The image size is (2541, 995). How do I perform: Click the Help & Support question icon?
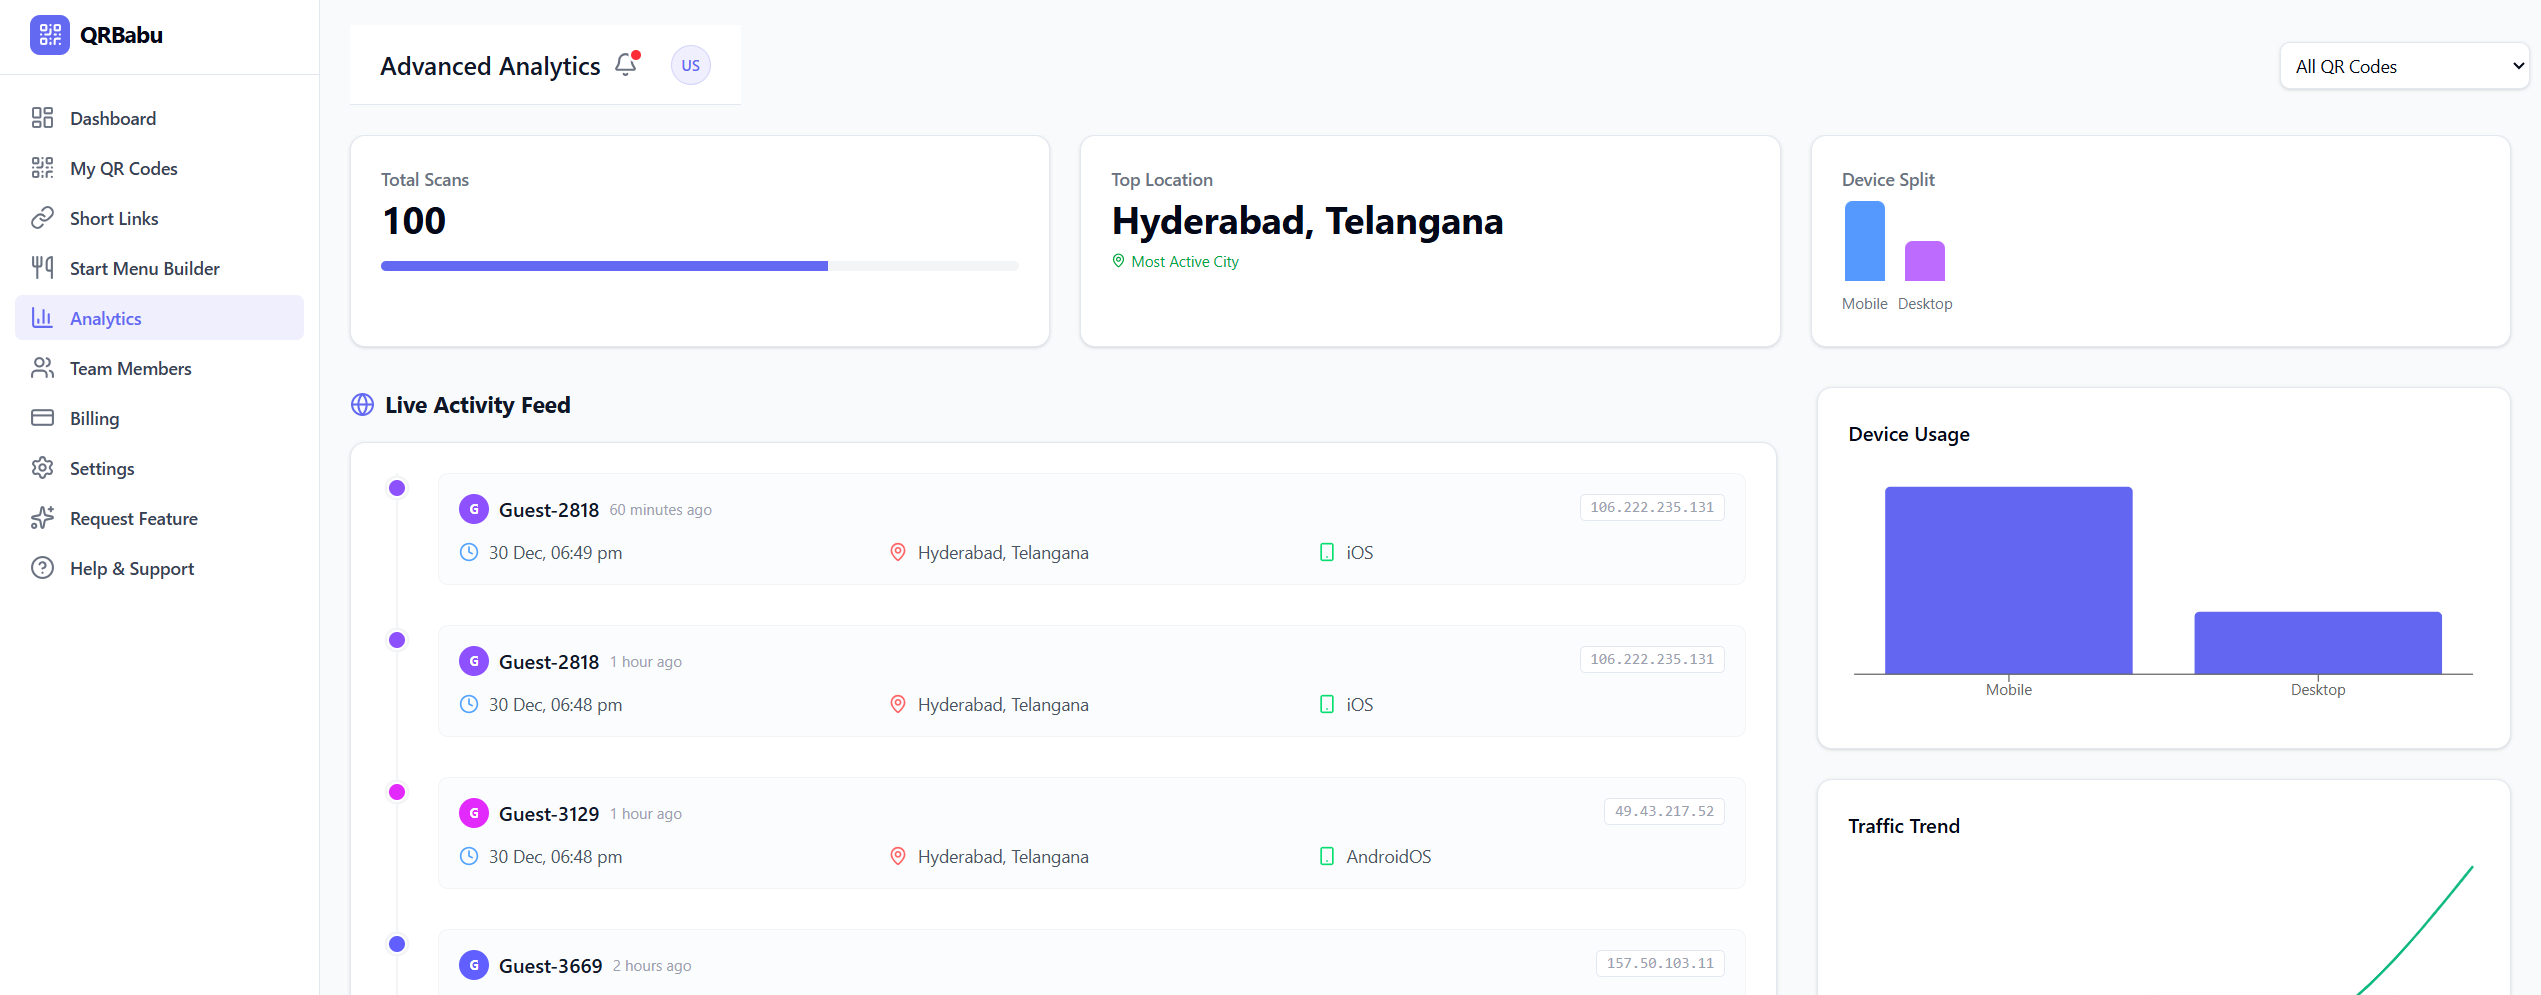click(42, 568)
